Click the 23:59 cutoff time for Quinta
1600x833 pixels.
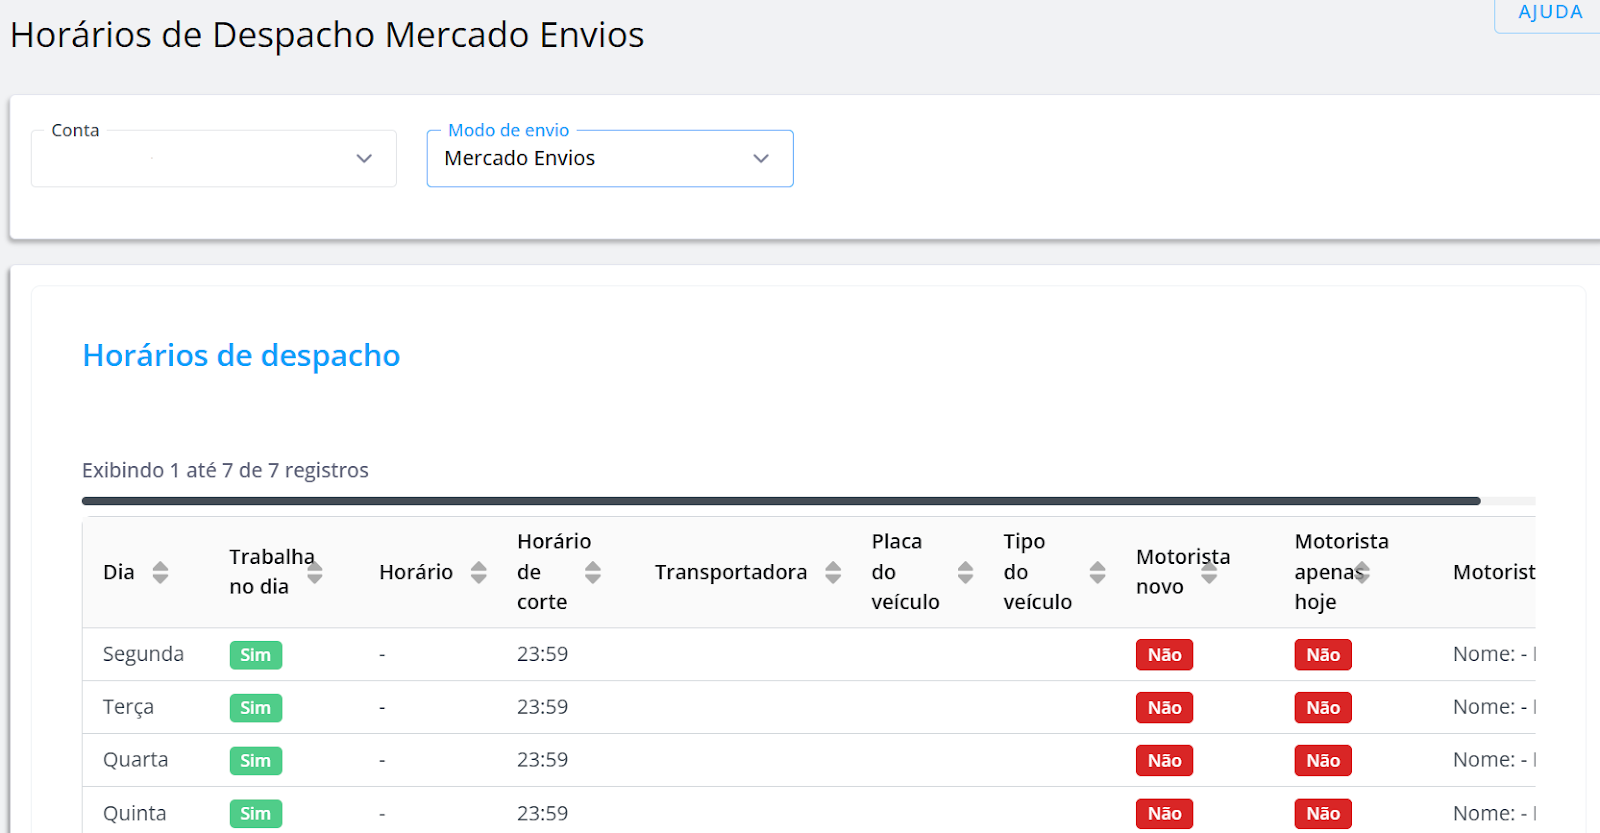(x=542, y=813)
